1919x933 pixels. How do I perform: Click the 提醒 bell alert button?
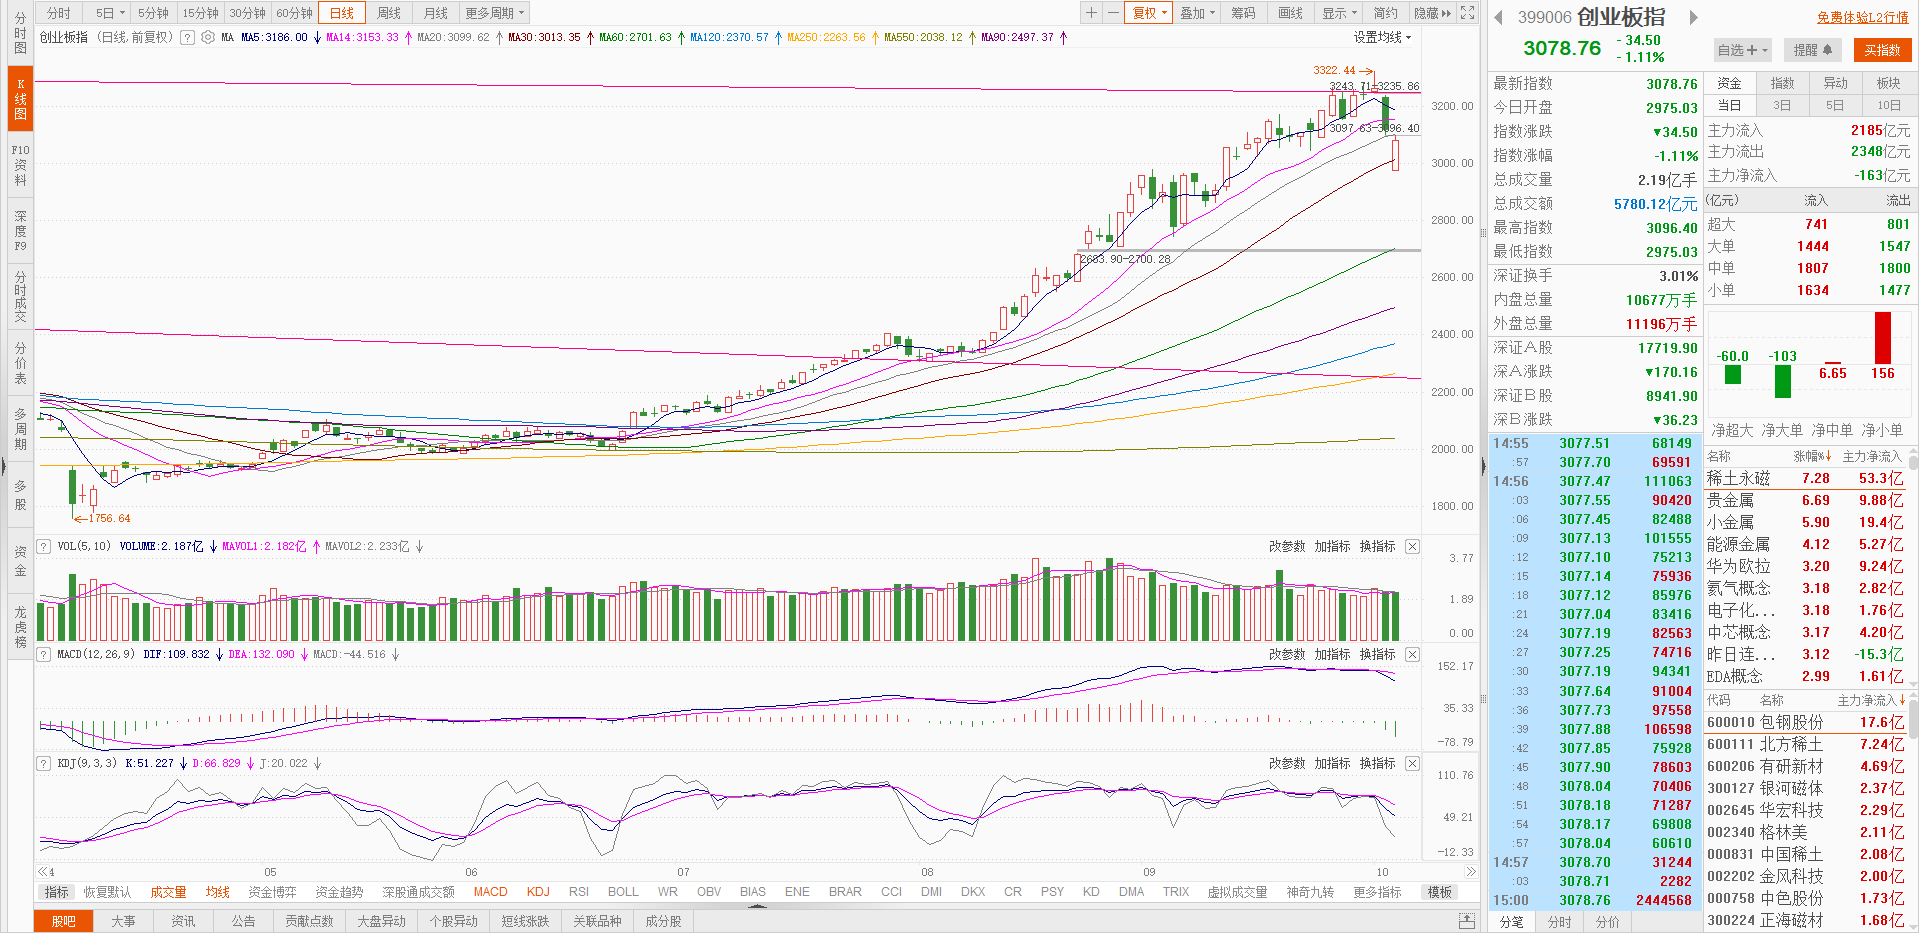tap(1812, 50)
